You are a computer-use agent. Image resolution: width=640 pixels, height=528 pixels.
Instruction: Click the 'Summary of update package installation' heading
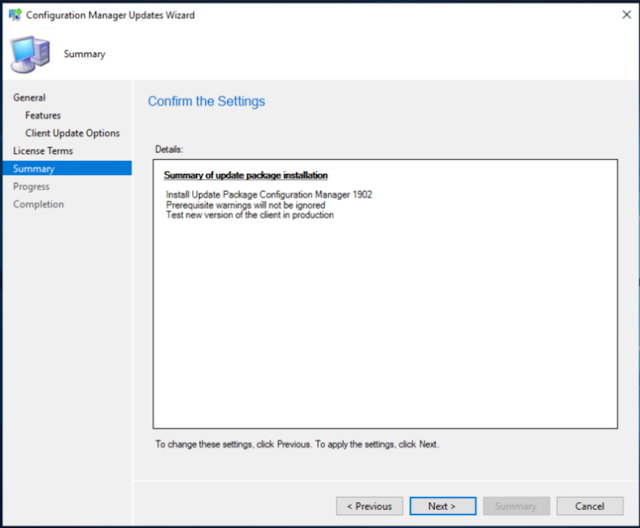[x=246, y=175]
